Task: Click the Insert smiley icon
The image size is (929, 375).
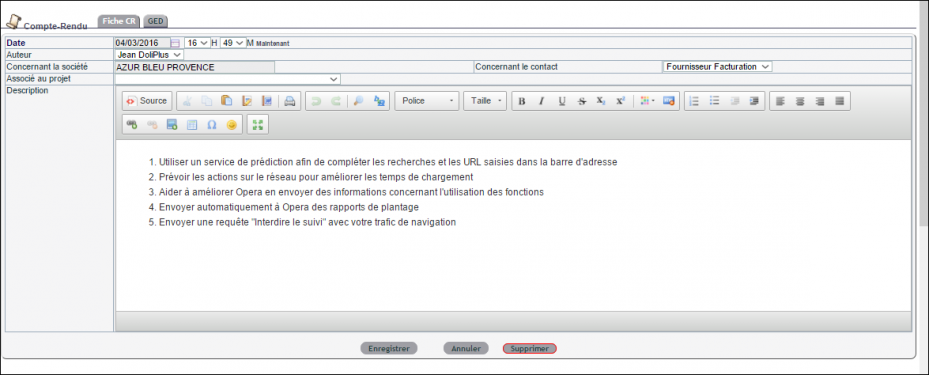Action: point(232,125)
